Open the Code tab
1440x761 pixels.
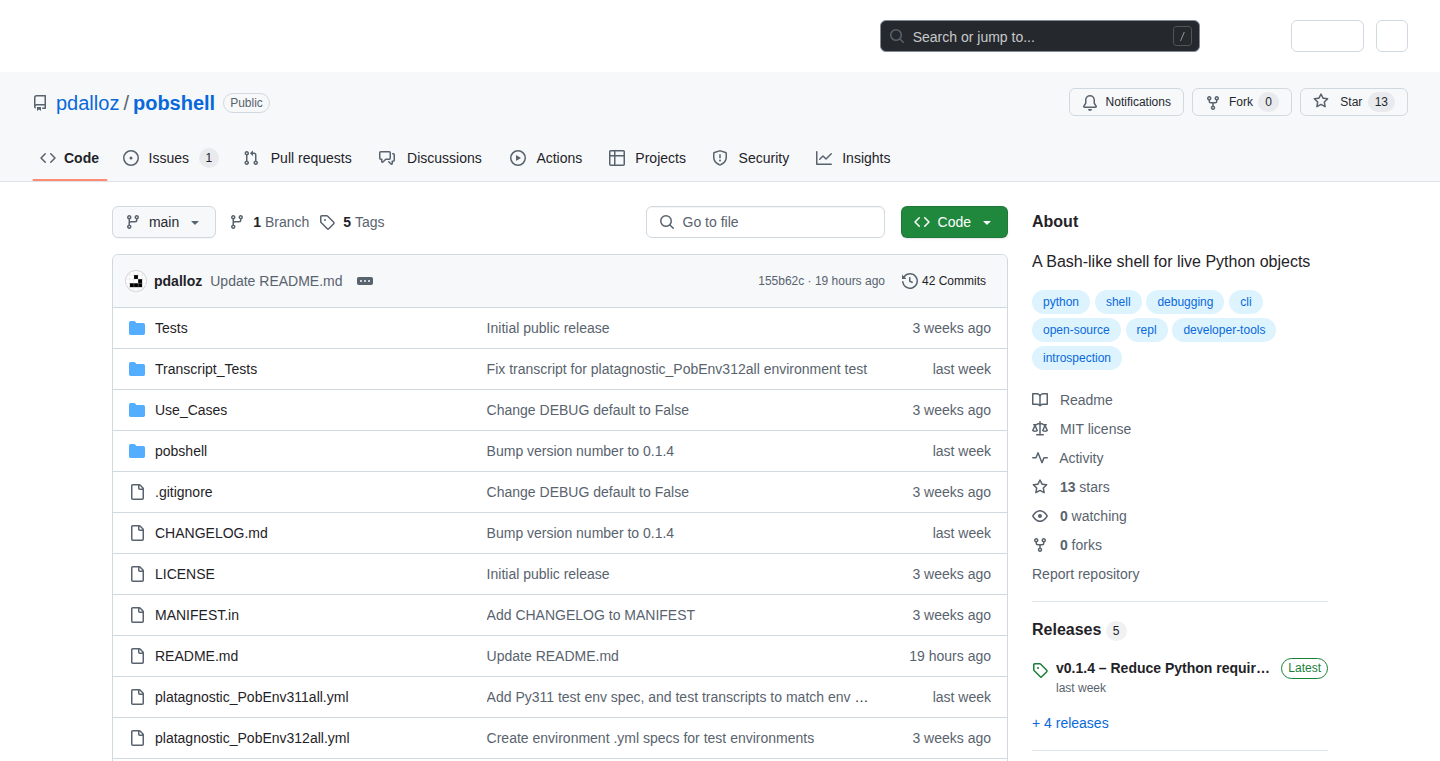(x=70, y=158)
